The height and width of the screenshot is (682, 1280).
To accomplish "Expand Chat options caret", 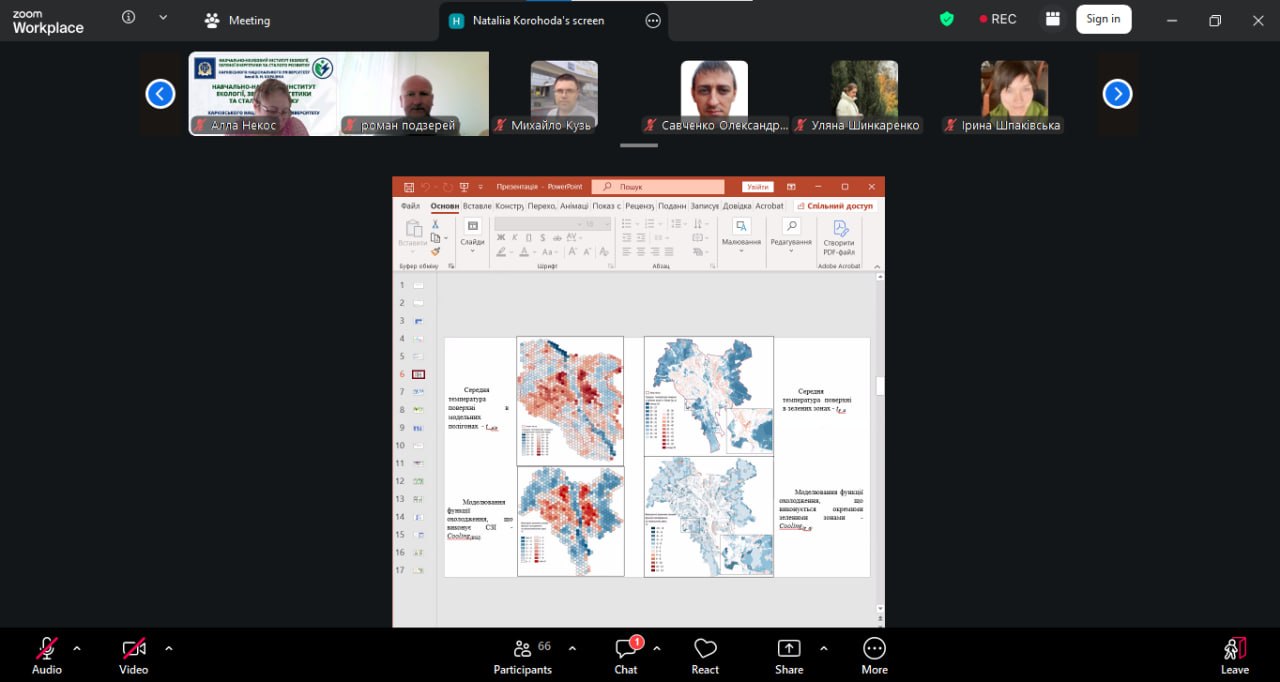I will click(x=657, y=648).
